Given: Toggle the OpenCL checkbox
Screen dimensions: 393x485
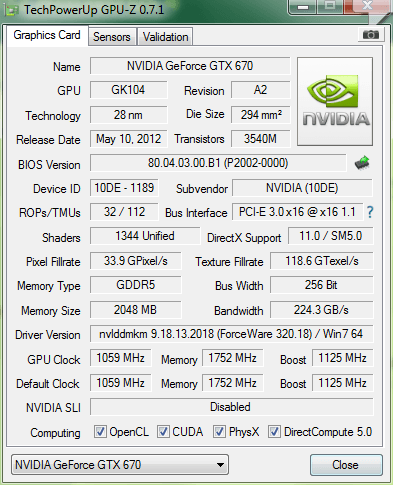Looking at the screenshot, I should pyautogui.click(x=100, y=431).
